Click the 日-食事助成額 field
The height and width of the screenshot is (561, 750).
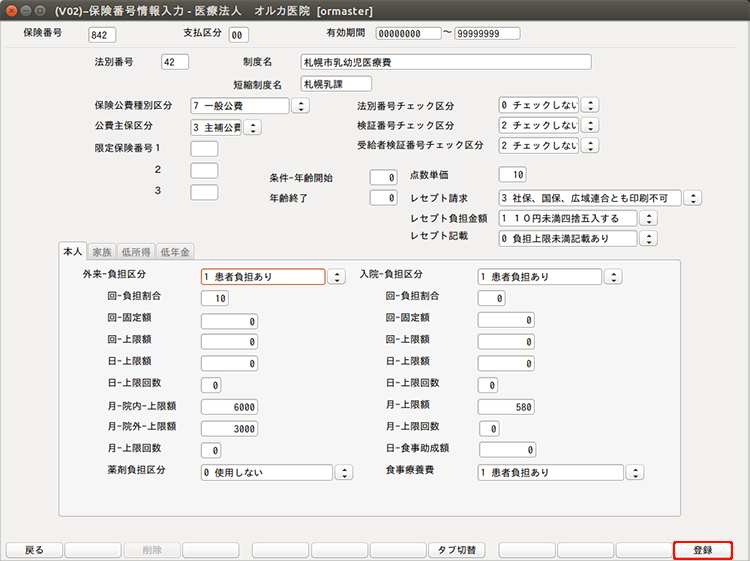tap(507, 450)
